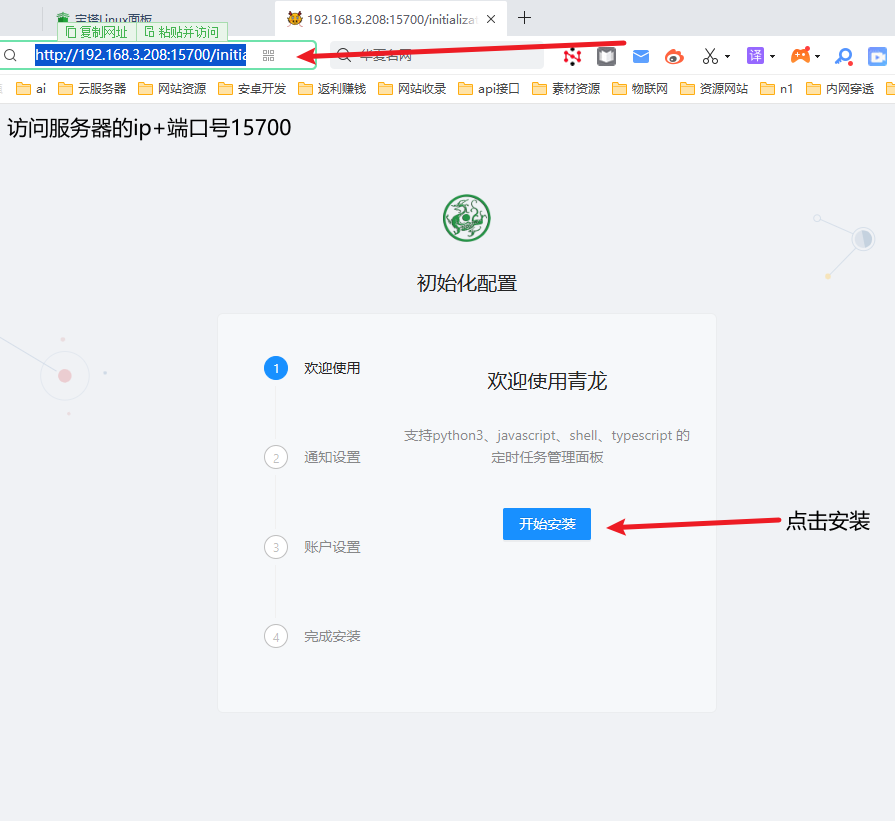The image size is (895, 821).
Task: Click the 开始安装 button
Action: [x=547, y=524]
